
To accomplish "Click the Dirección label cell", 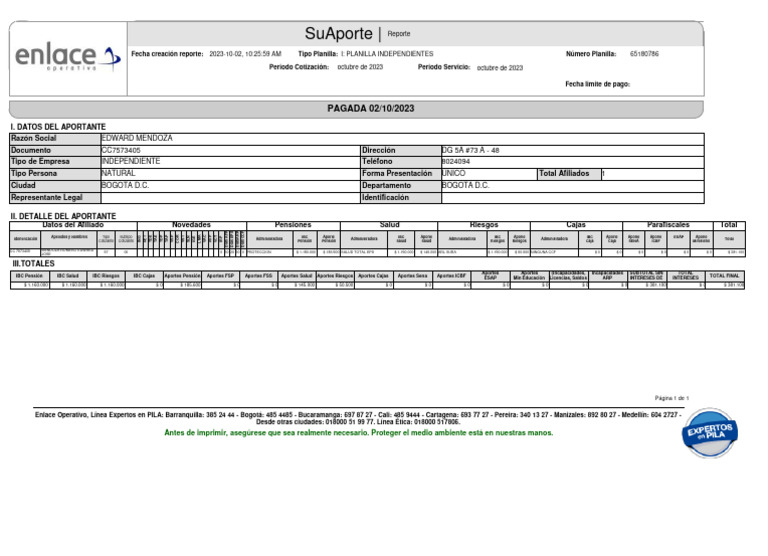I will (401, 150).
